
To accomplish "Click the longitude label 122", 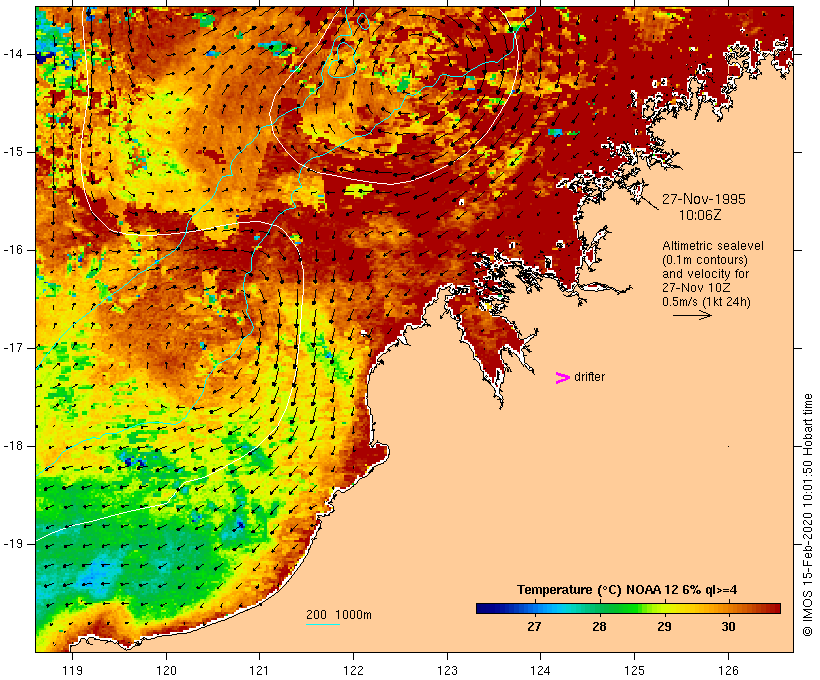I will pos(354,670).
